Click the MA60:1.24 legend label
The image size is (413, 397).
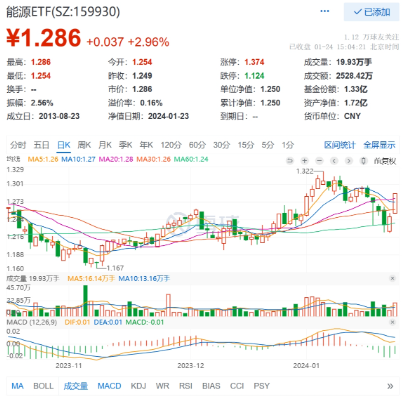pos(191,159)
